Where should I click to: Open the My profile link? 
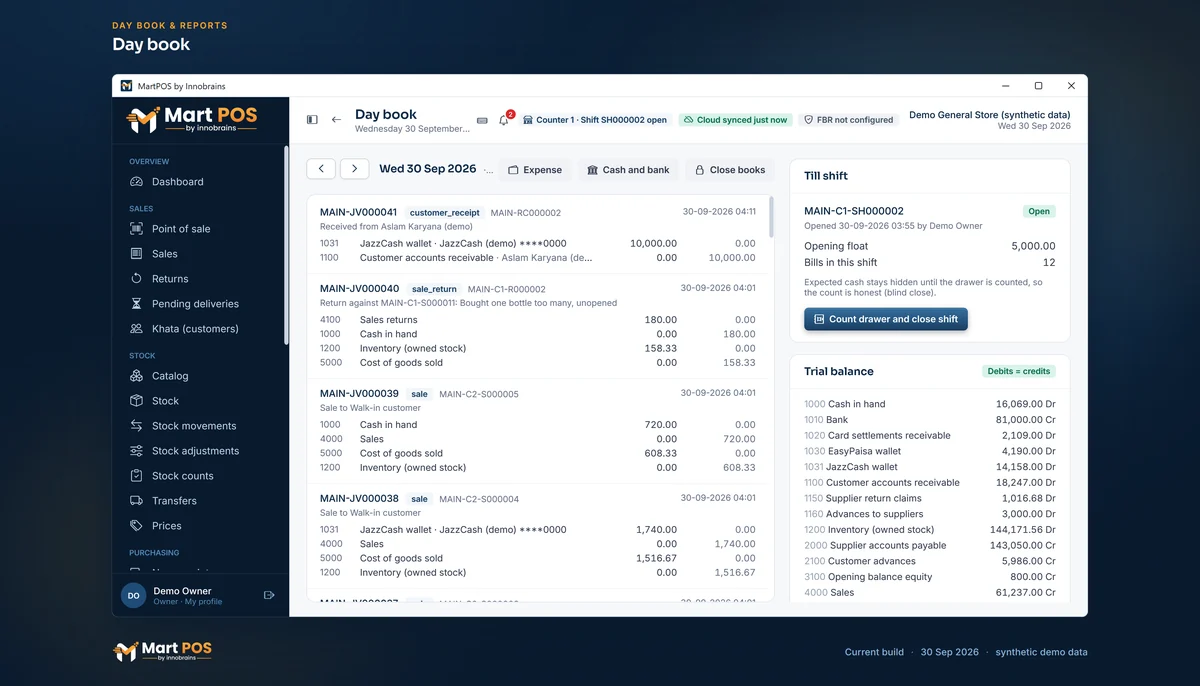click(204, 602)
